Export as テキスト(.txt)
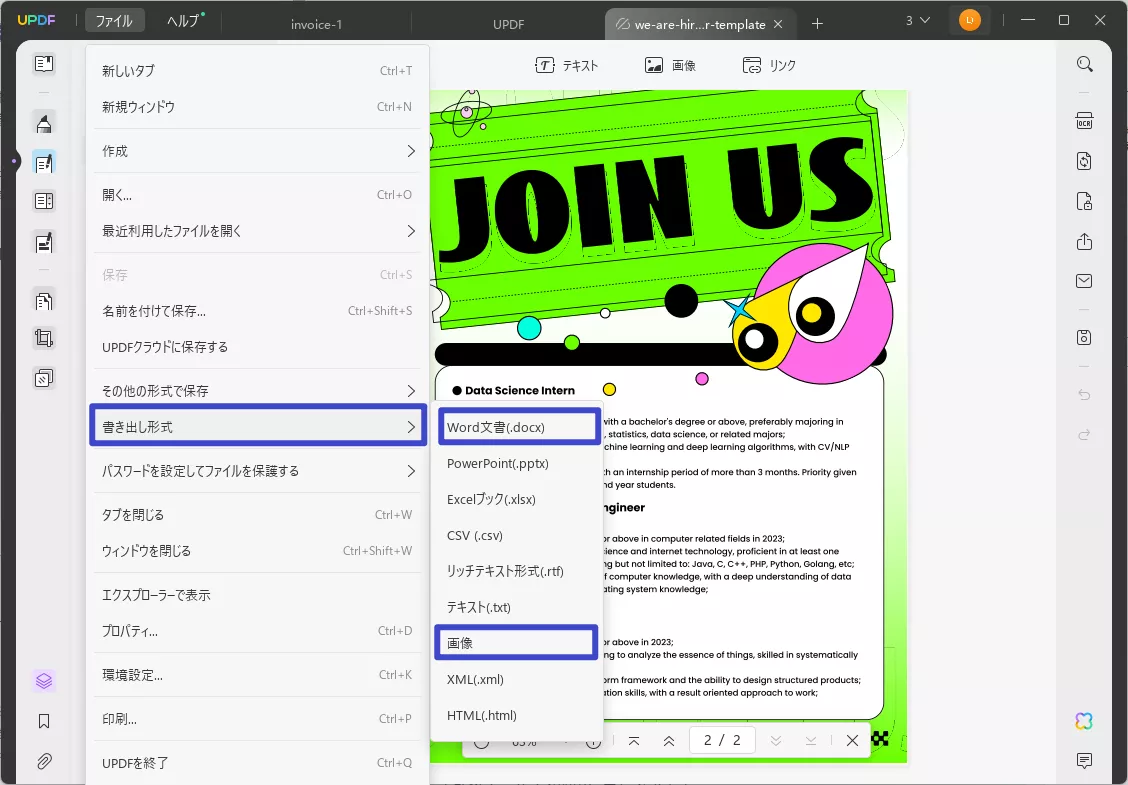The width and height of the screenshot is (1128, 785). (517, 607)
